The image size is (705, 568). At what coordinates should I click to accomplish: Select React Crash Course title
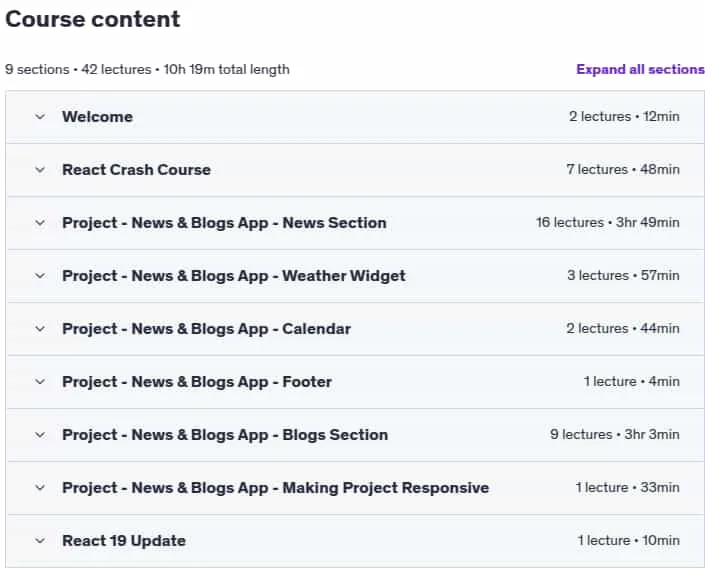(136, 170)
